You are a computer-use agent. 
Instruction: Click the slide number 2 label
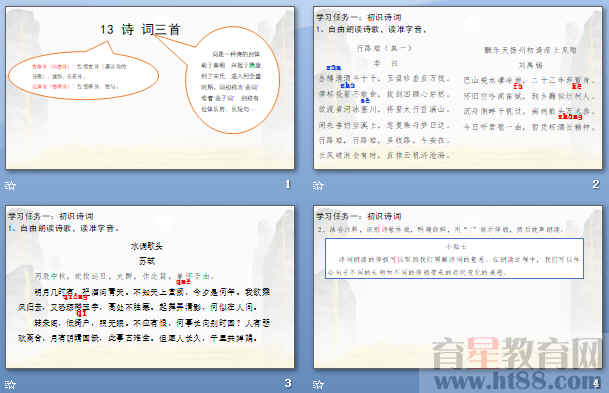pyautogui.click(x=596, y=184)
